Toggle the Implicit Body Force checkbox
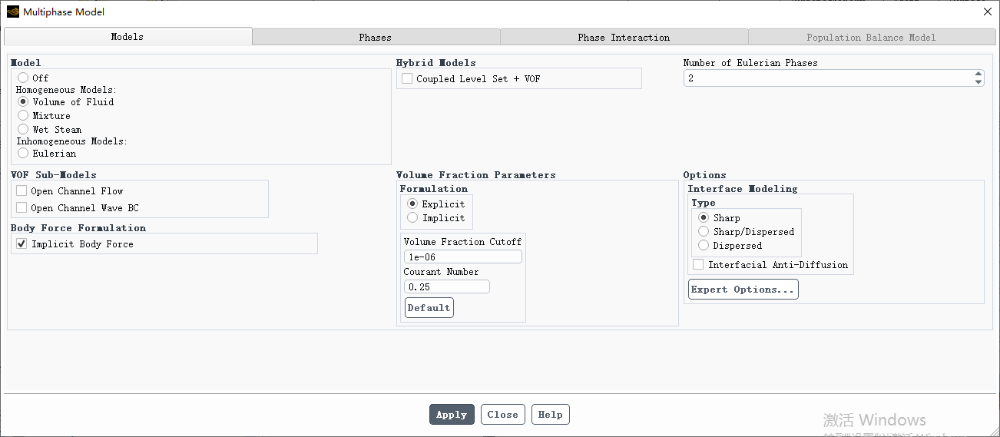 [x=22, y=244]
